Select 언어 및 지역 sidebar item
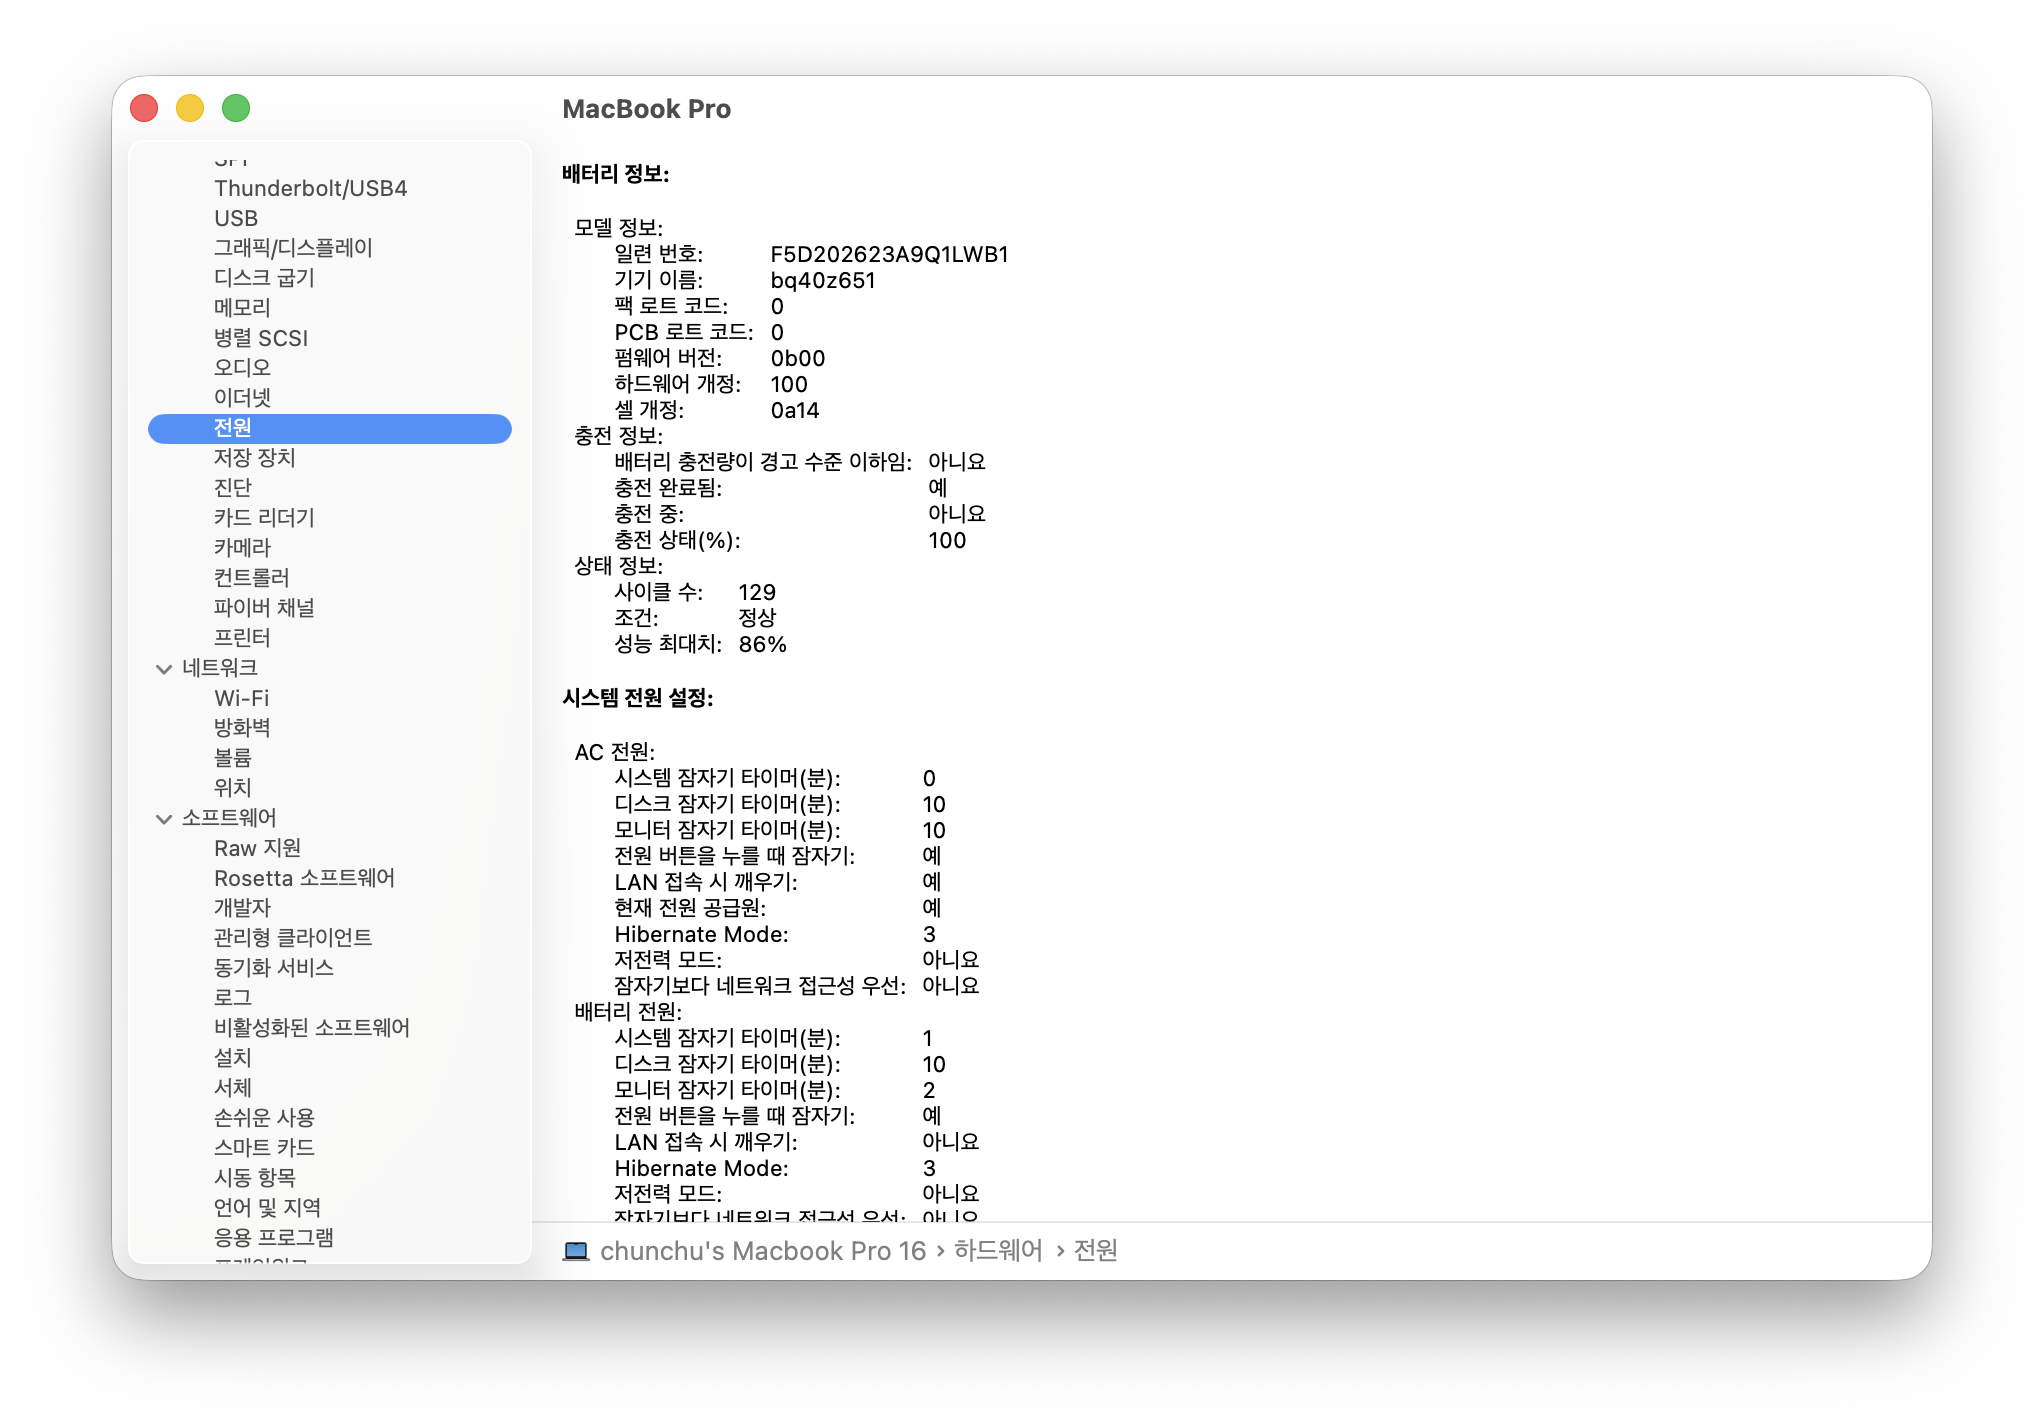The height and width of the screenshot is (1428, 2044). [267, 1208]
